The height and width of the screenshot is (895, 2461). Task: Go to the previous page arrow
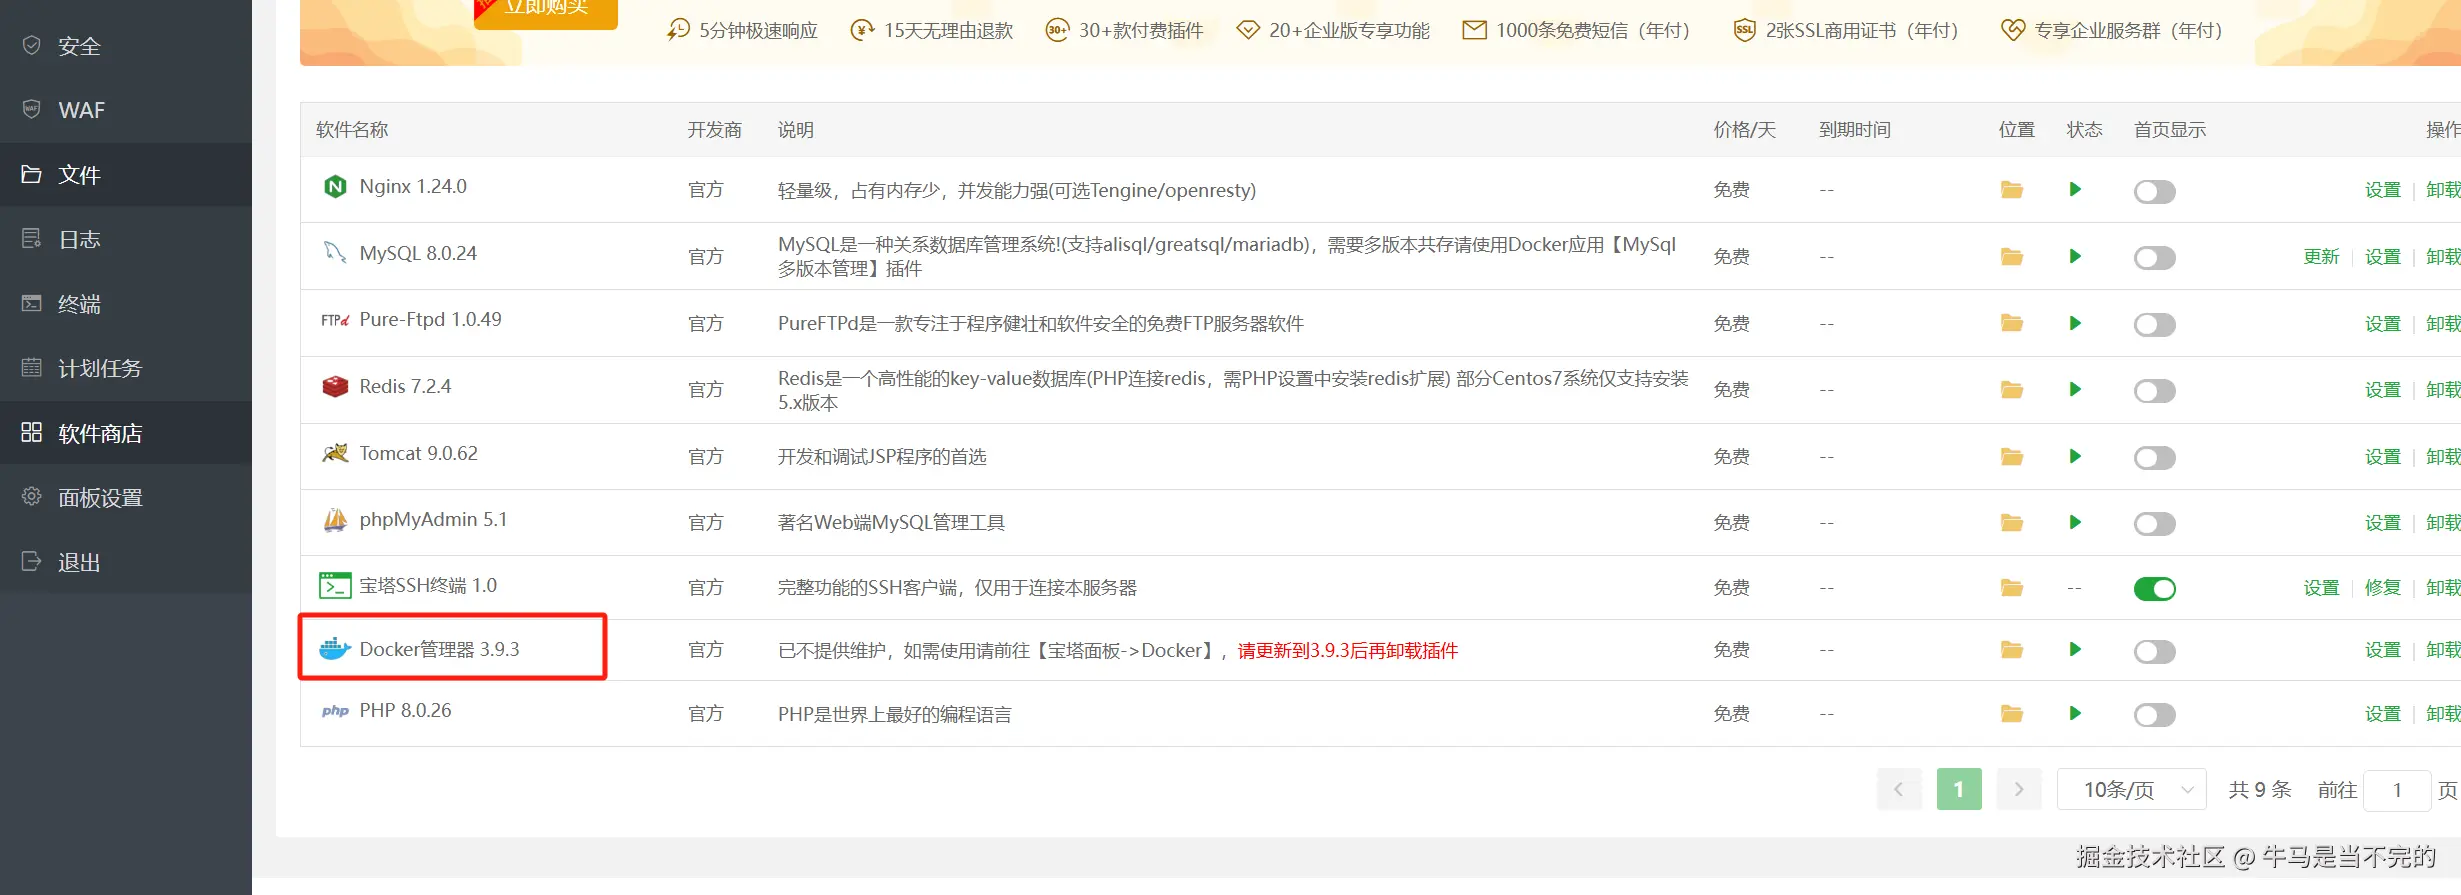pos(1899,790)
